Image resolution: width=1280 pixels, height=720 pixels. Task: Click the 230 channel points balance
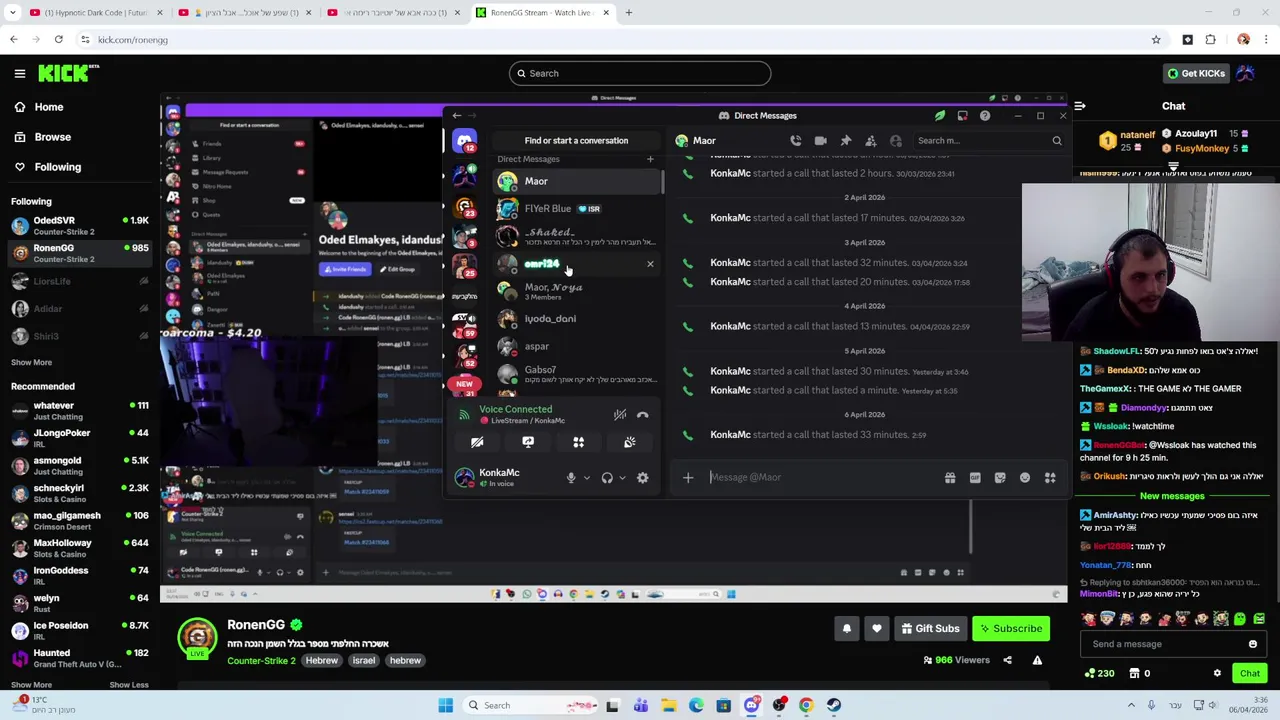(1099, 673)
